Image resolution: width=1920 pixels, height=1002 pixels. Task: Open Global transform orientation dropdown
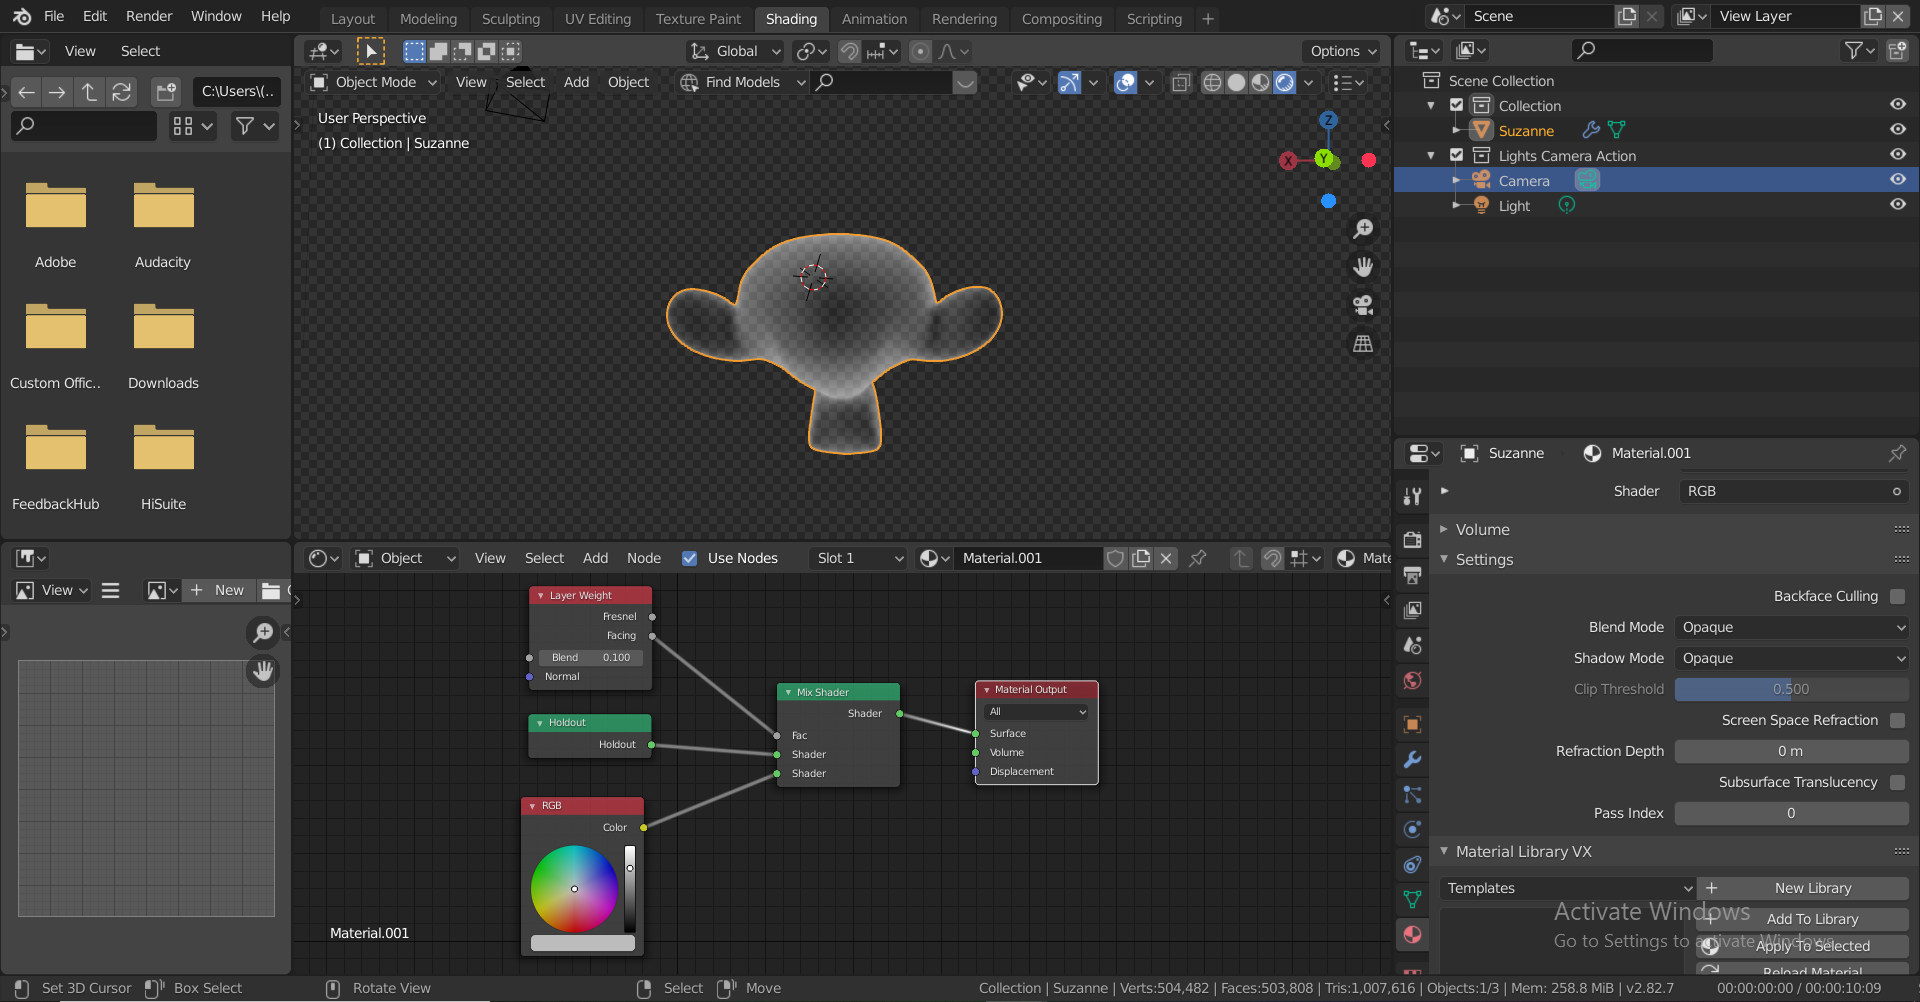[x=735, y=51]
